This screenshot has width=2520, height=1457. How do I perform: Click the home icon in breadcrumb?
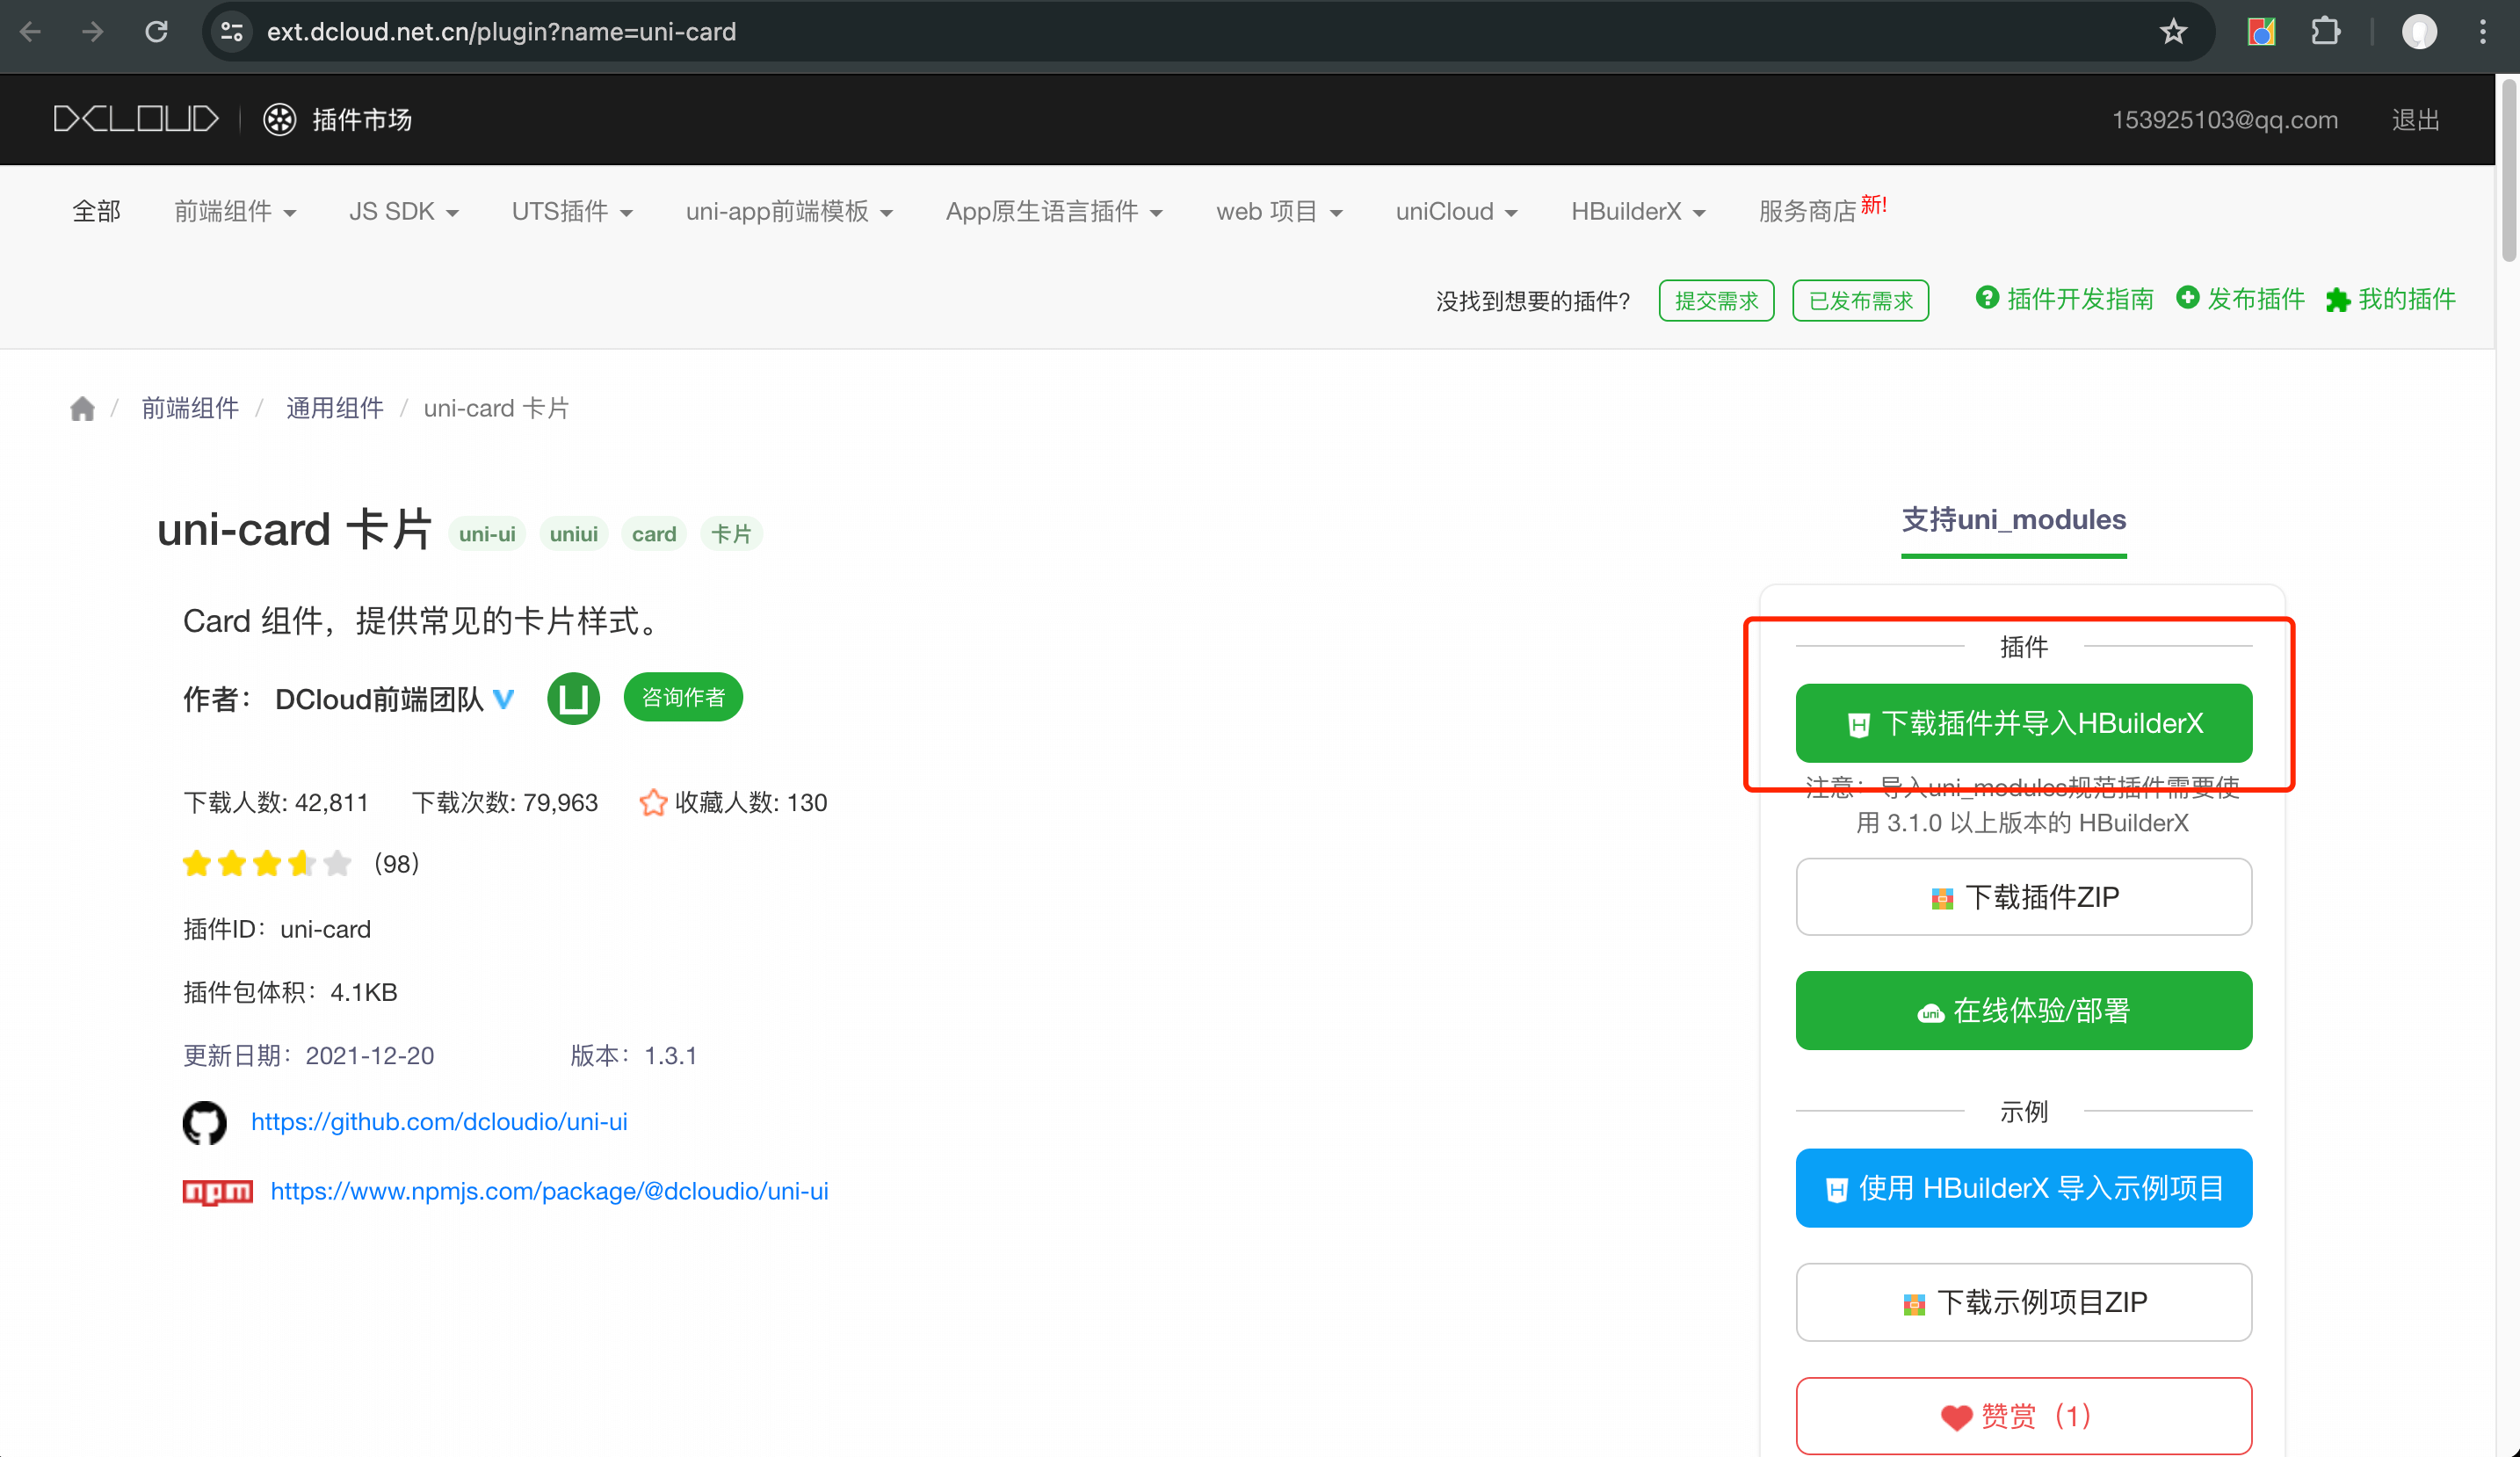coord(82,408)
